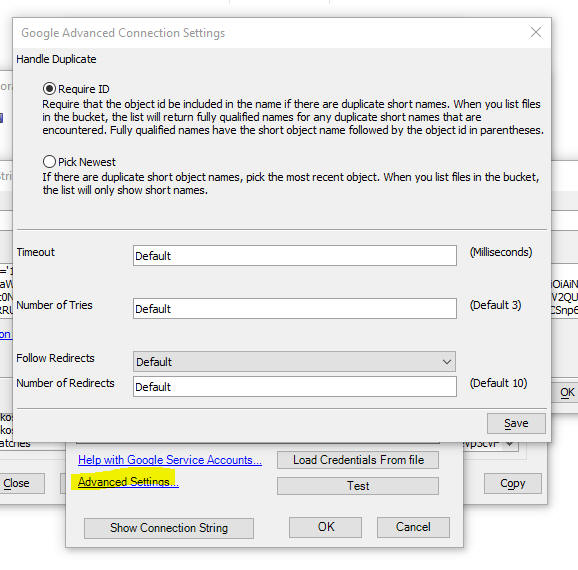Click the Number of Redirects field

click(x=295, y=387)
